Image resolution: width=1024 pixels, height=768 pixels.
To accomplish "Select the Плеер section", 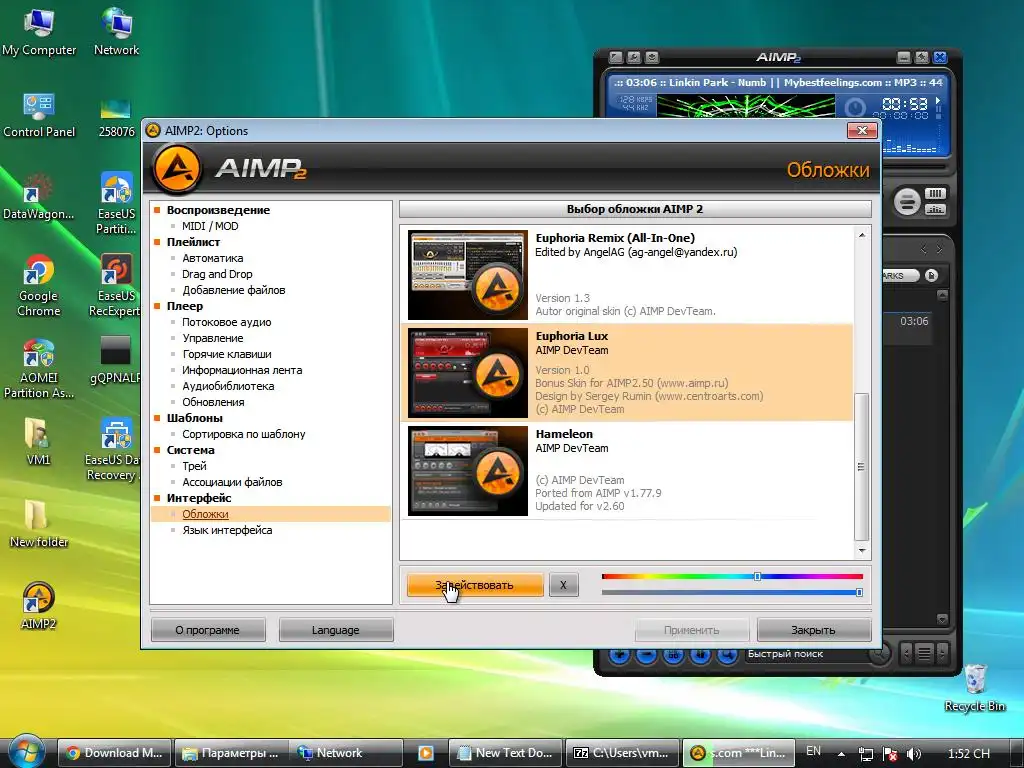I will tap(185, 306).
